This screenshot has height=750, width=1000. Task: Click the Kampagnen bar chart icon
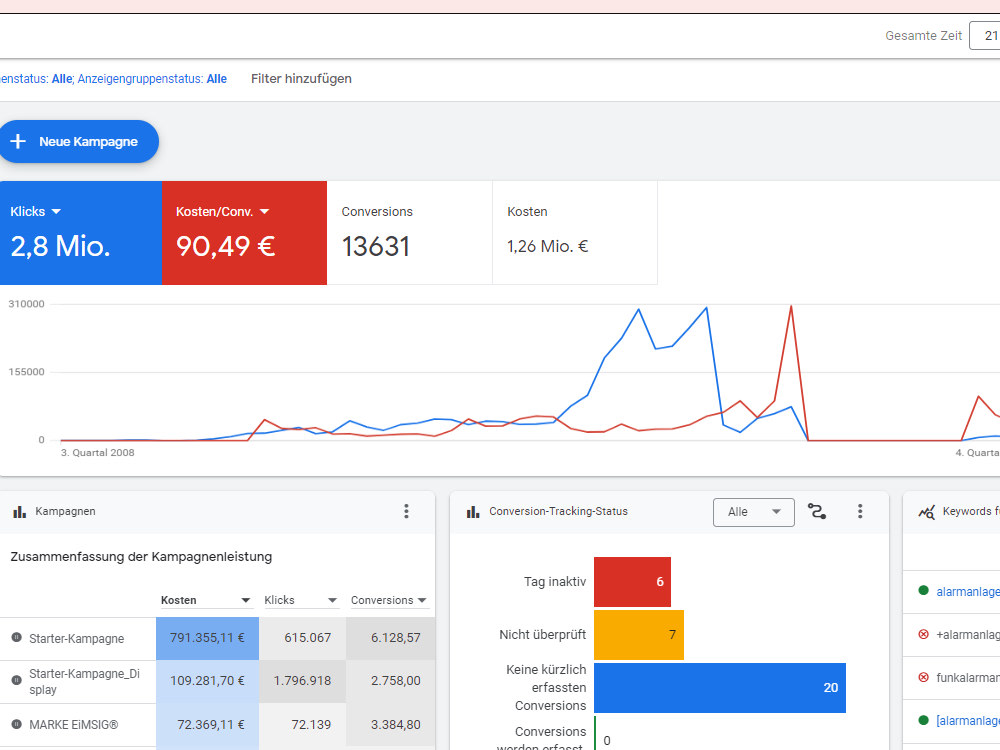[20, 511]
